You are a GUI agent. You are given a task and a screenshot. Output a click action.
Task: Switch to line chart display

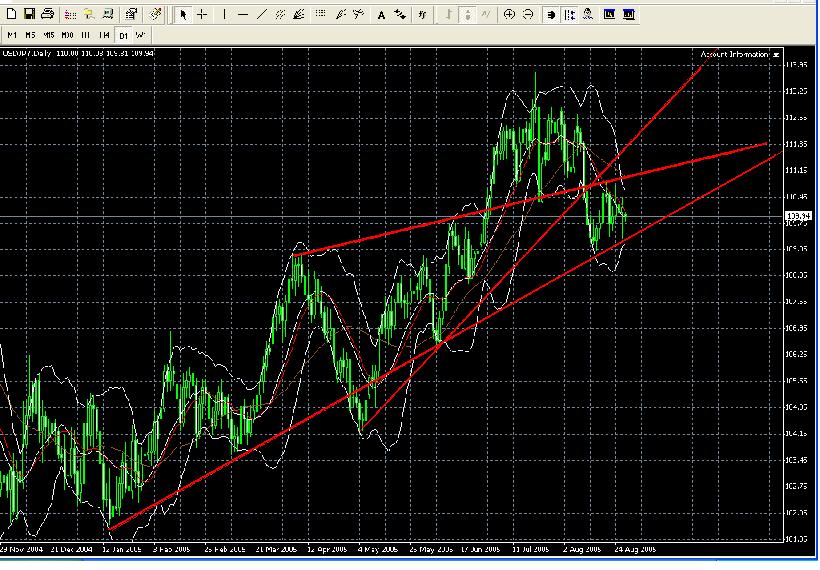(486, 15)
